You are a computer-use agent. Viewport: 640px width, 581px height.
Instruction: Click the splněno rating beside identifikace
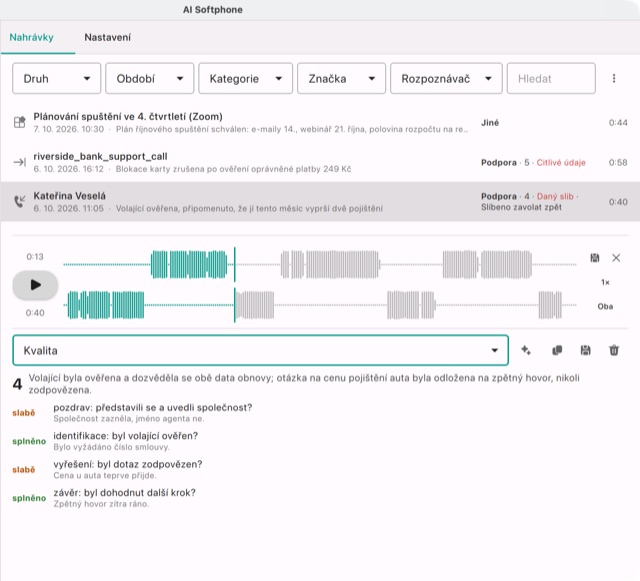tap(29, 441)
